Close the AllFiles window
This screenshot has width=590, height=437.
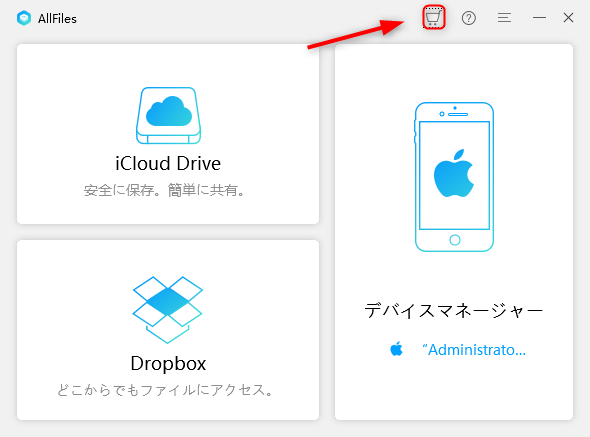coord(568,18)
